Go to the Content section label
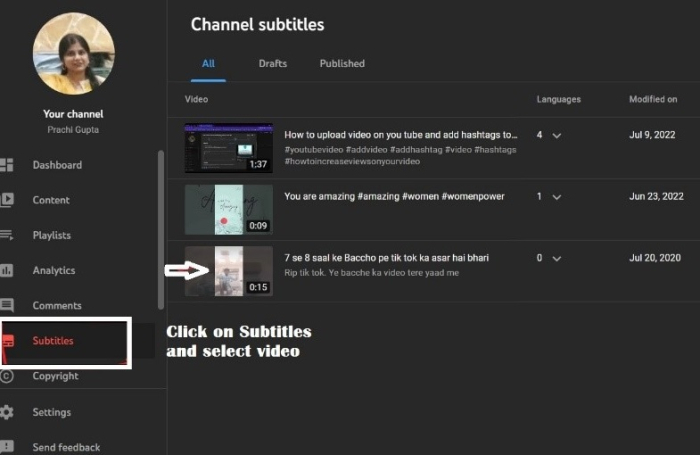 (51, 200)
